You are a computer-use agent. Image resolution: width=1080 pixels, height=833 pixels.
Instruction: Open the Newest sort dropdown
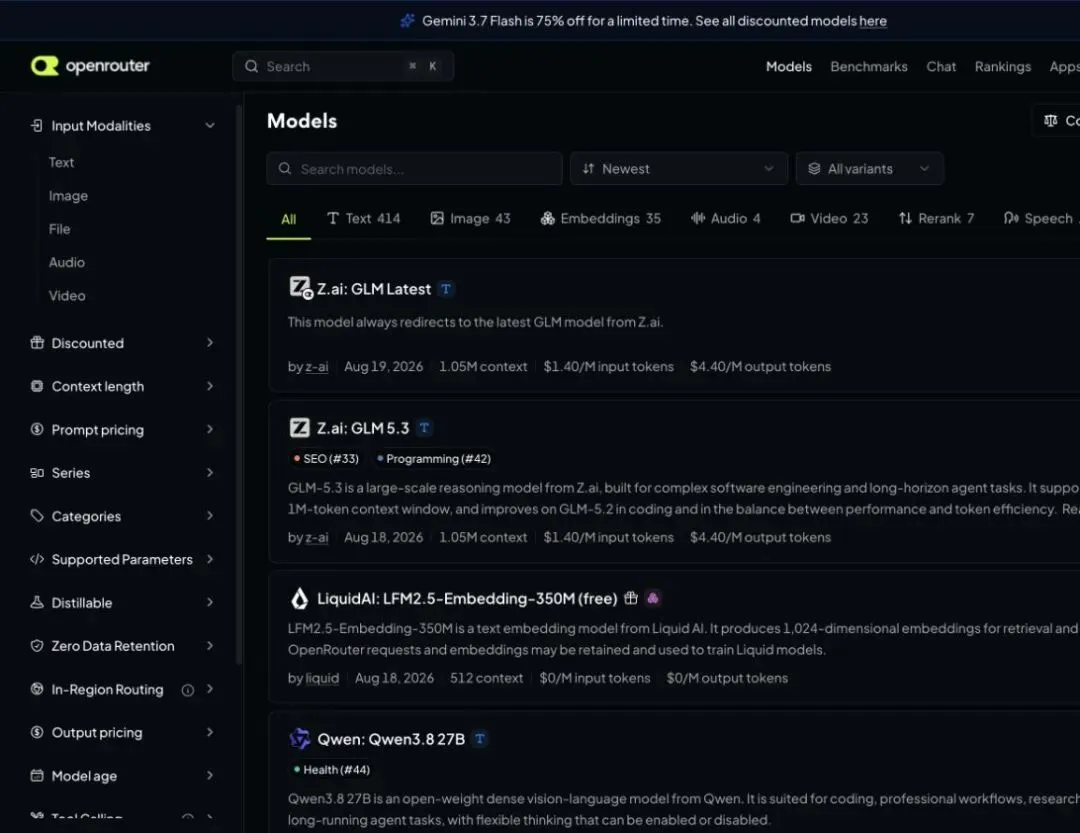coord(678,169)
